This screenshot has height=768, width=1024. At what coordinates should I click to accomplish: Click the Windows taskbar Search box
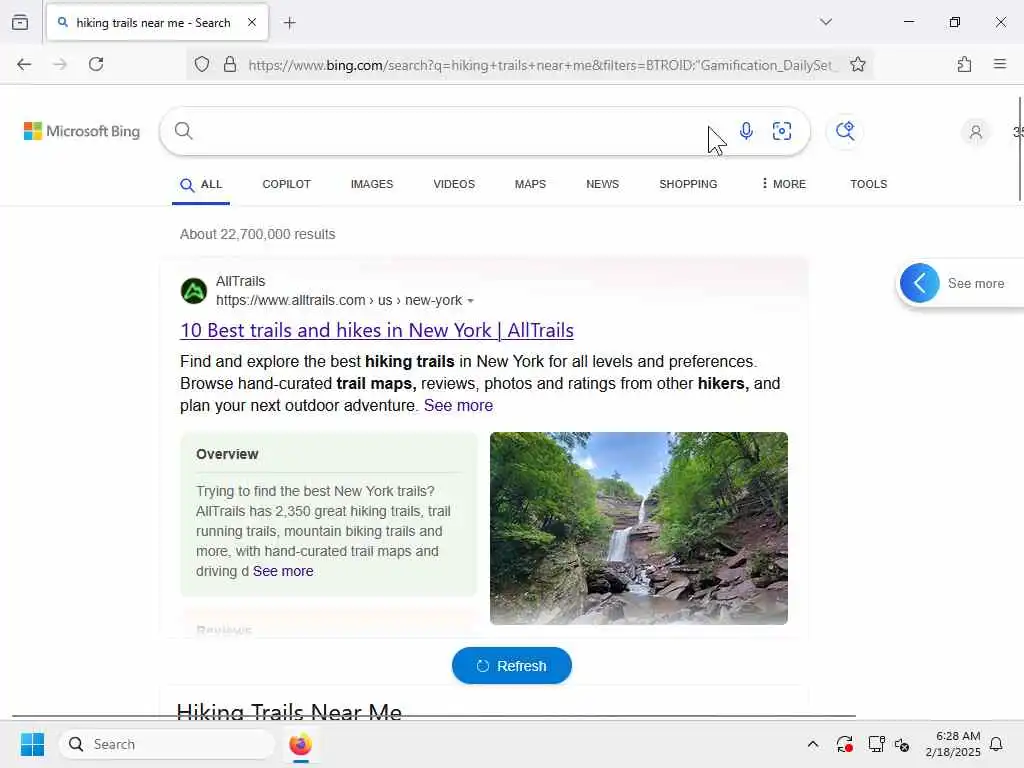[167, 744]
